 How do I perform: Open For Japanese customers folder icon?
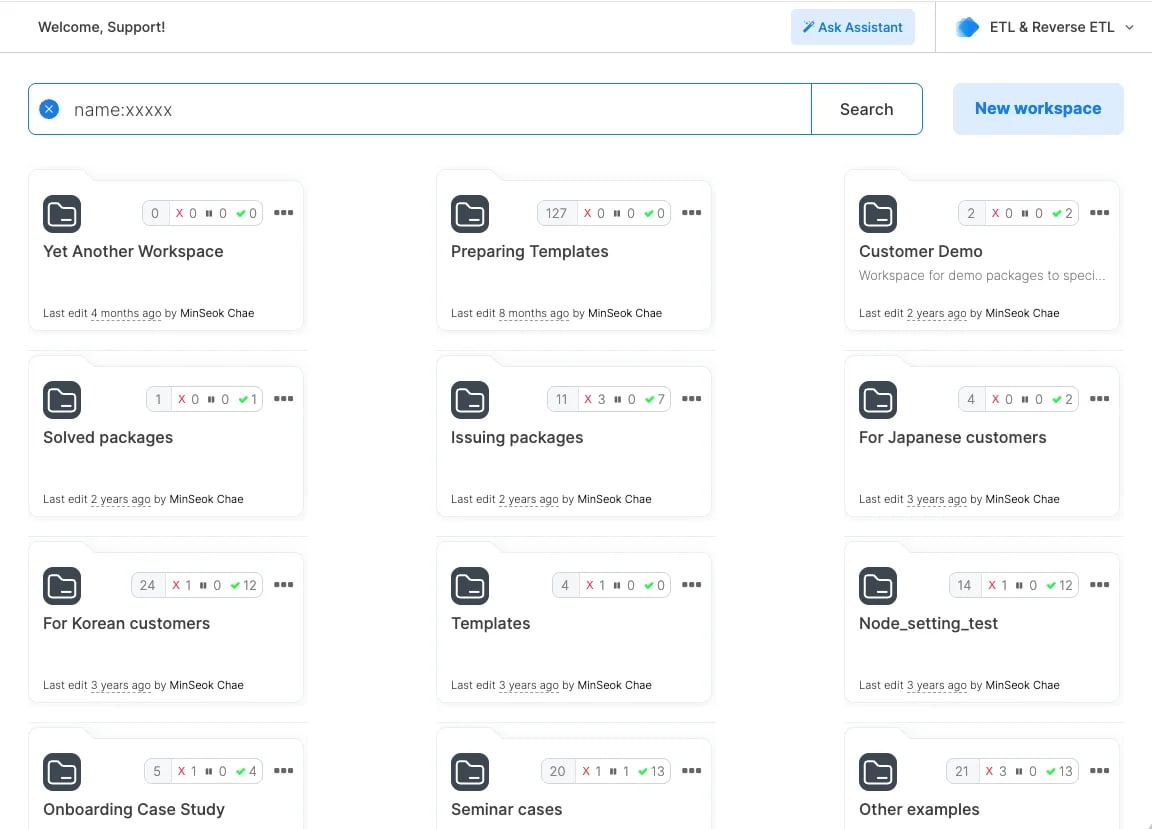[x=877, y=400]
